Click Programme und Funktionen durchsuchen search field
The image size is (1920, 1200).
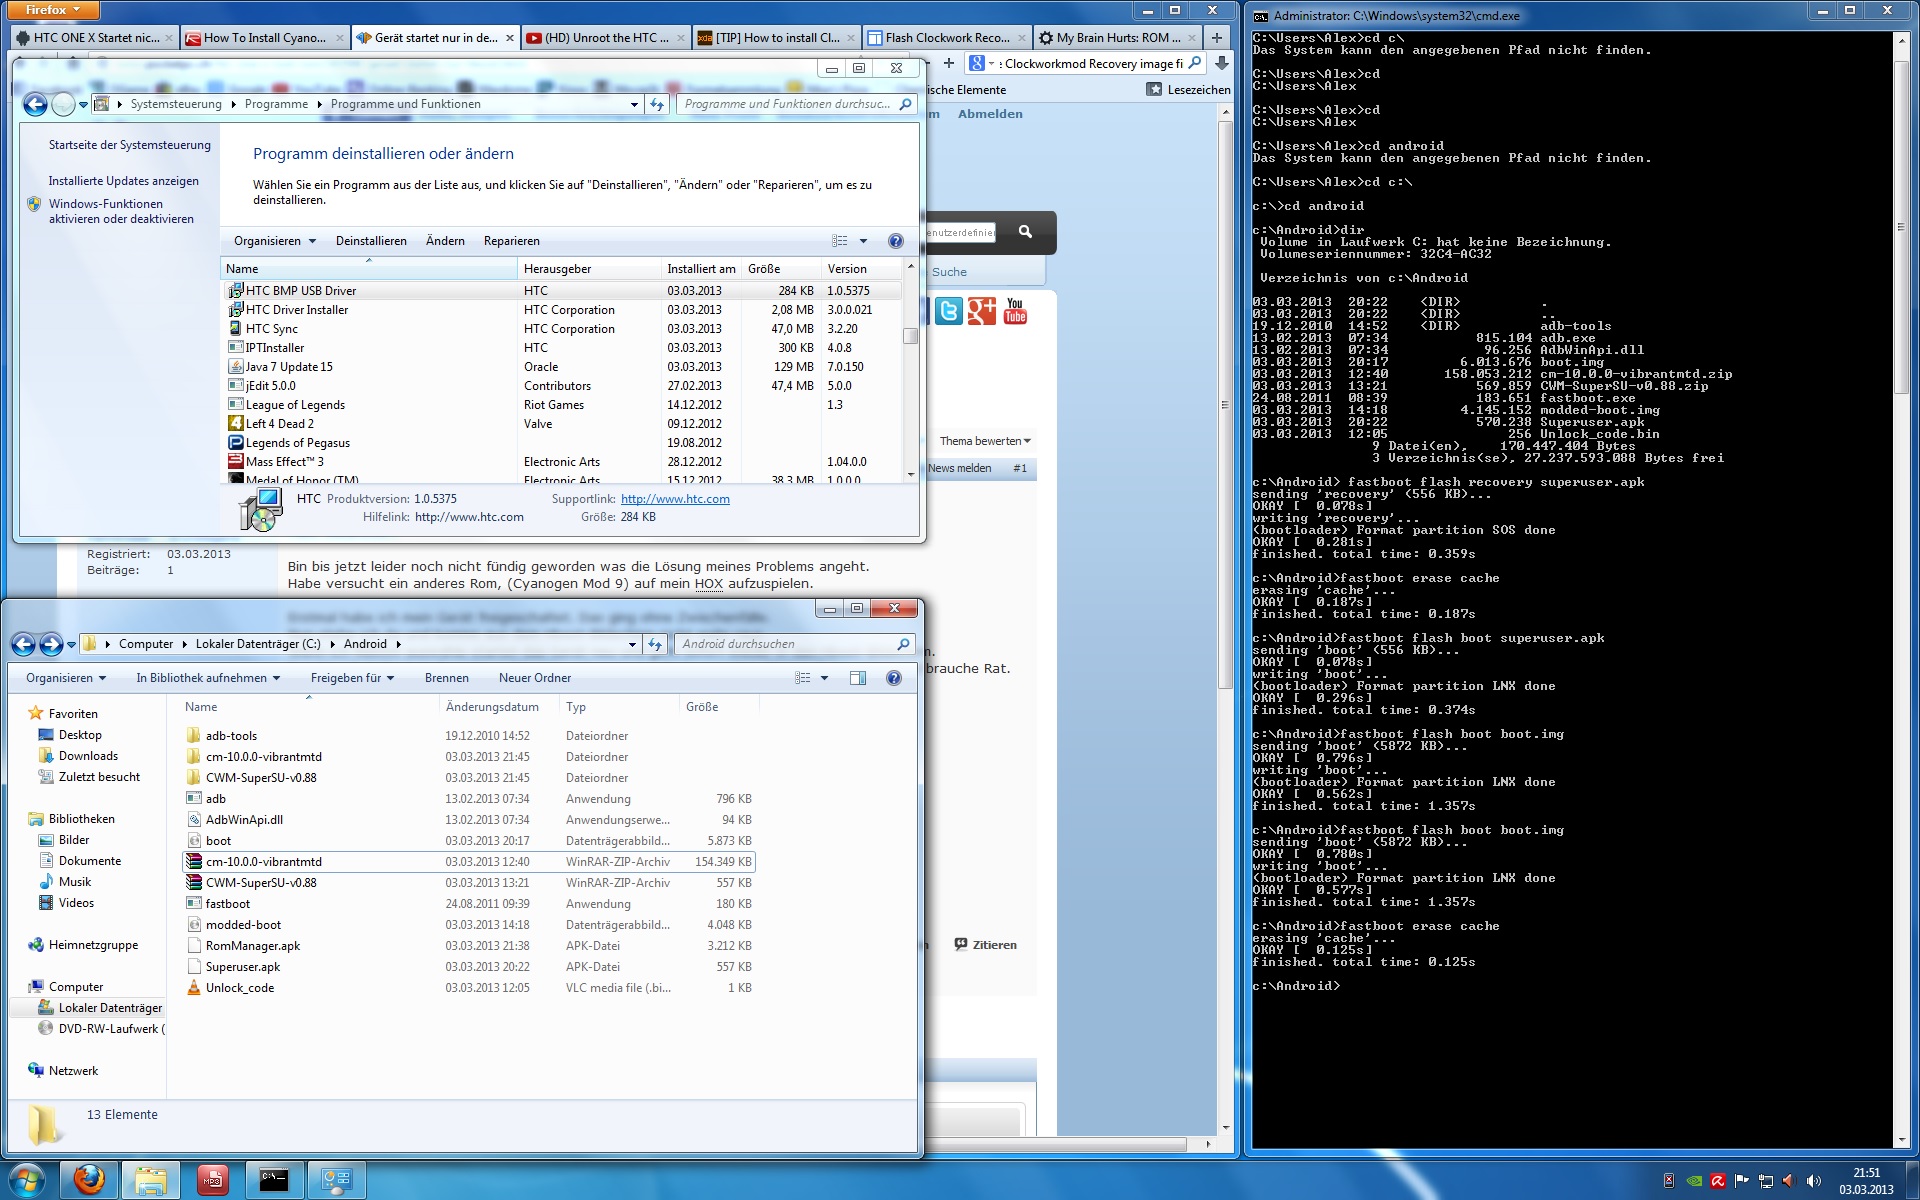tap(796, 104)
